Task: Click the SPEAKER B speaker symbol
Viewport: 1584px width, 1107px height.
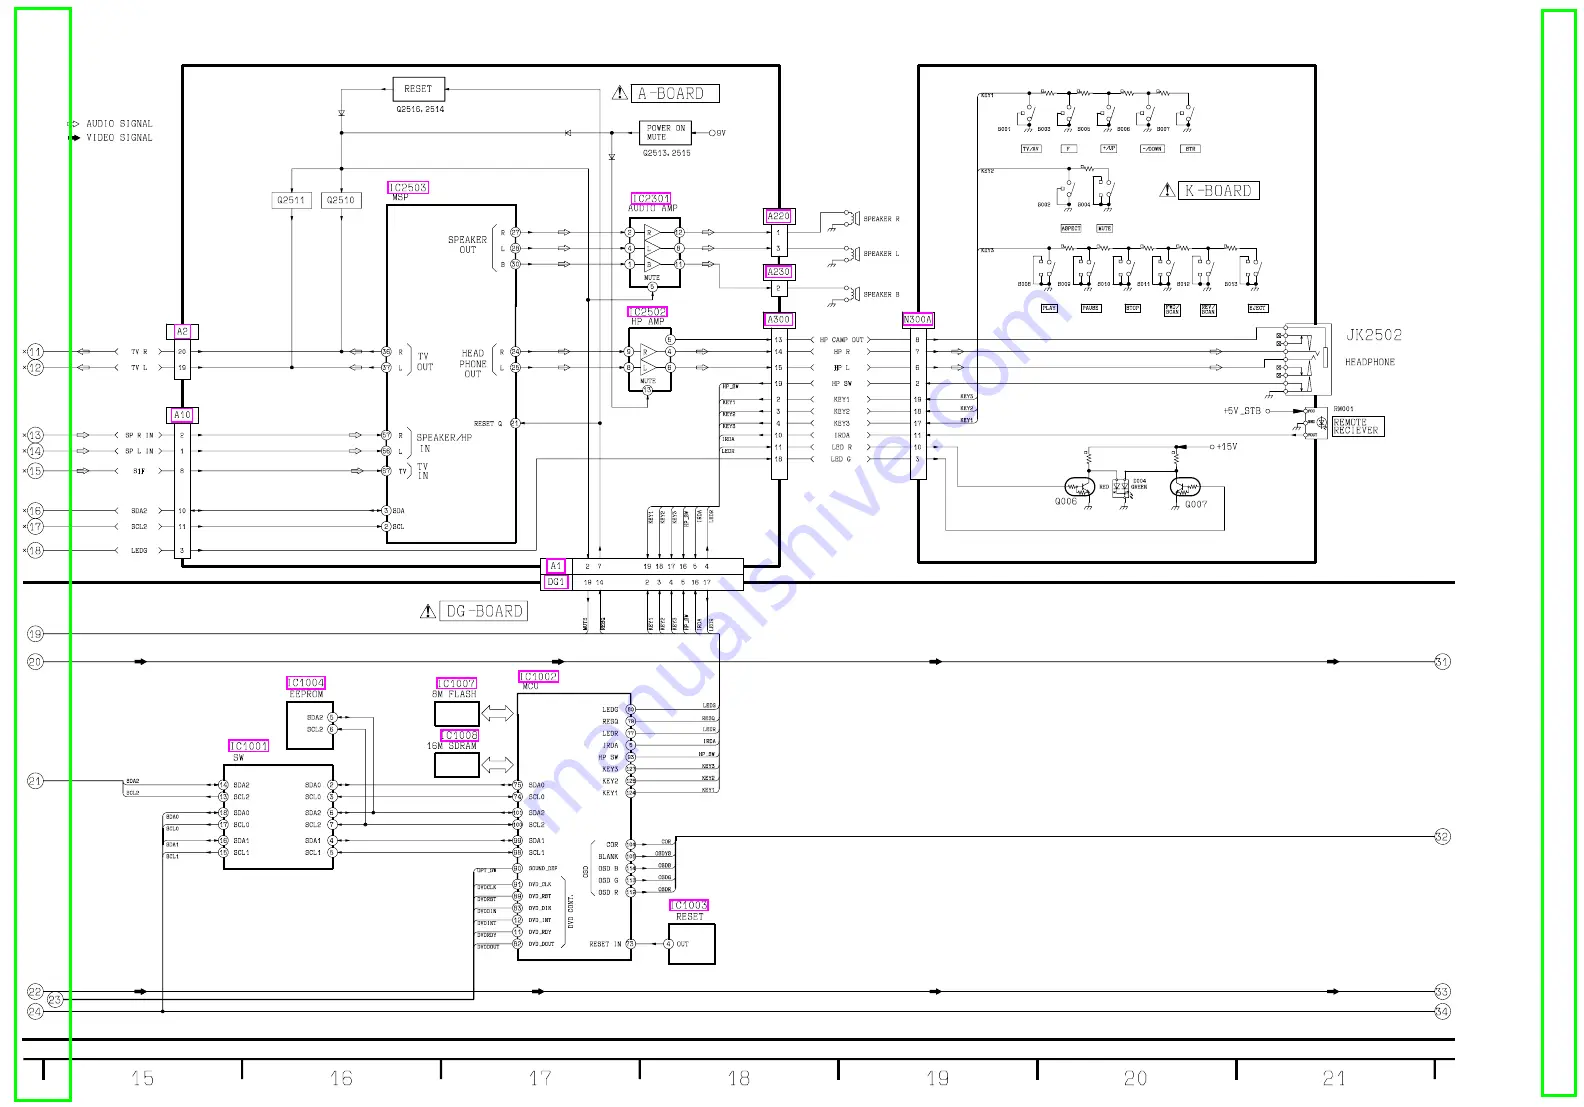Action: [852, 293]
